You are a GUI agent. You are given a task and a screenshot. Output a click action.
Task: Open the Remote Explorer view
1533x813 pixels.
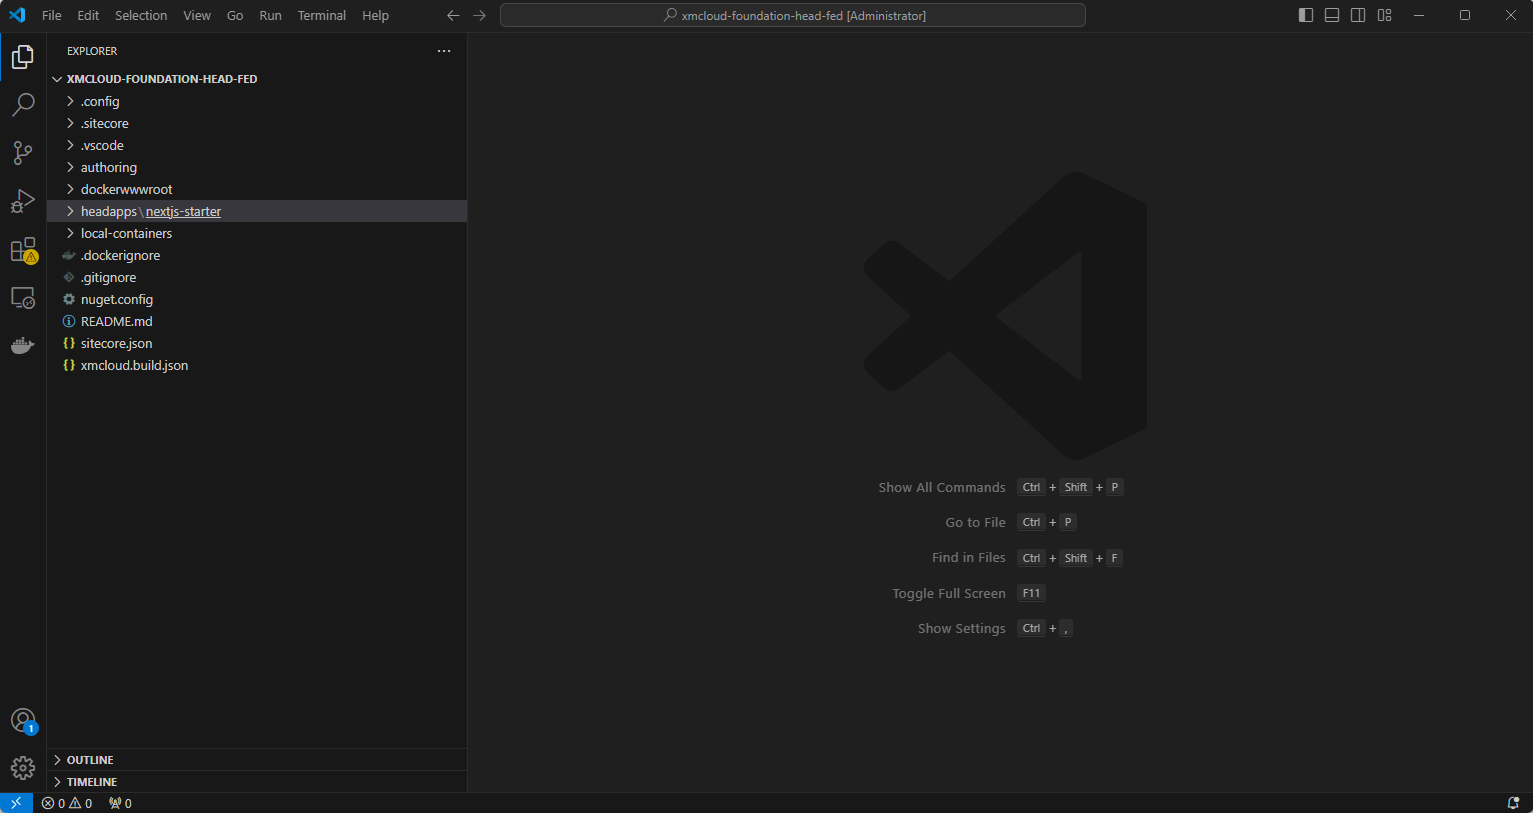click(23, 298)
